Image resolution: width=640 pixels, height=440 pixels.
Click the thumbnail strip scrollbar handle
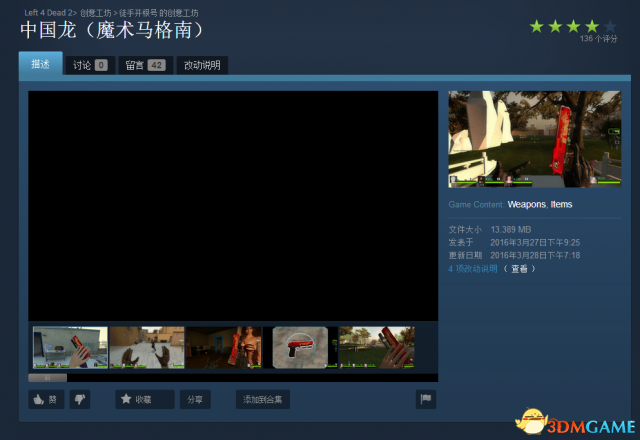(47, 378)
